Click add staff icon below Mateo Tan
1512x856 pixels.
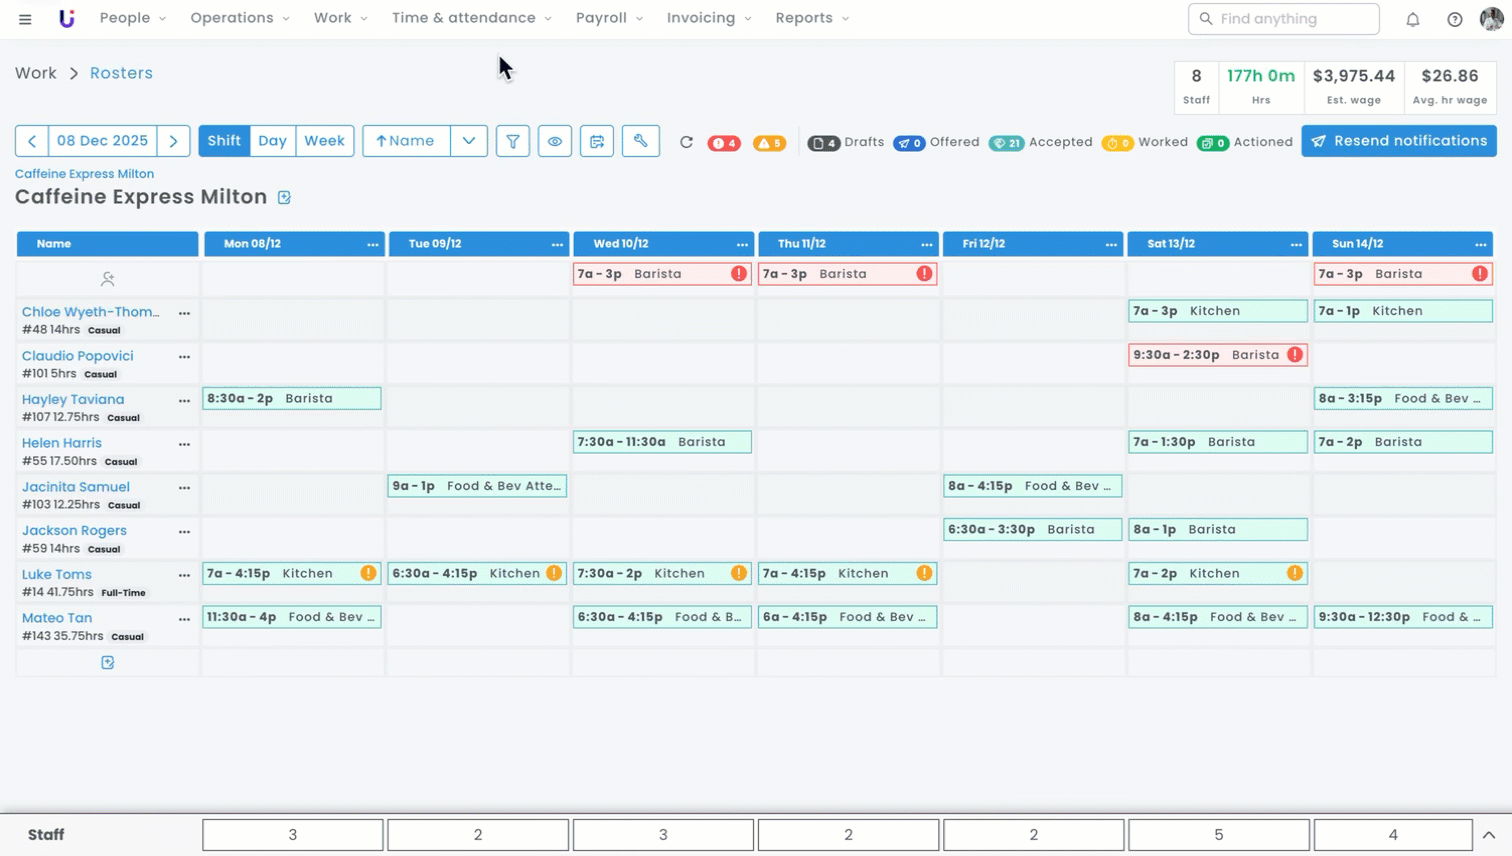(x=107, y=663)
